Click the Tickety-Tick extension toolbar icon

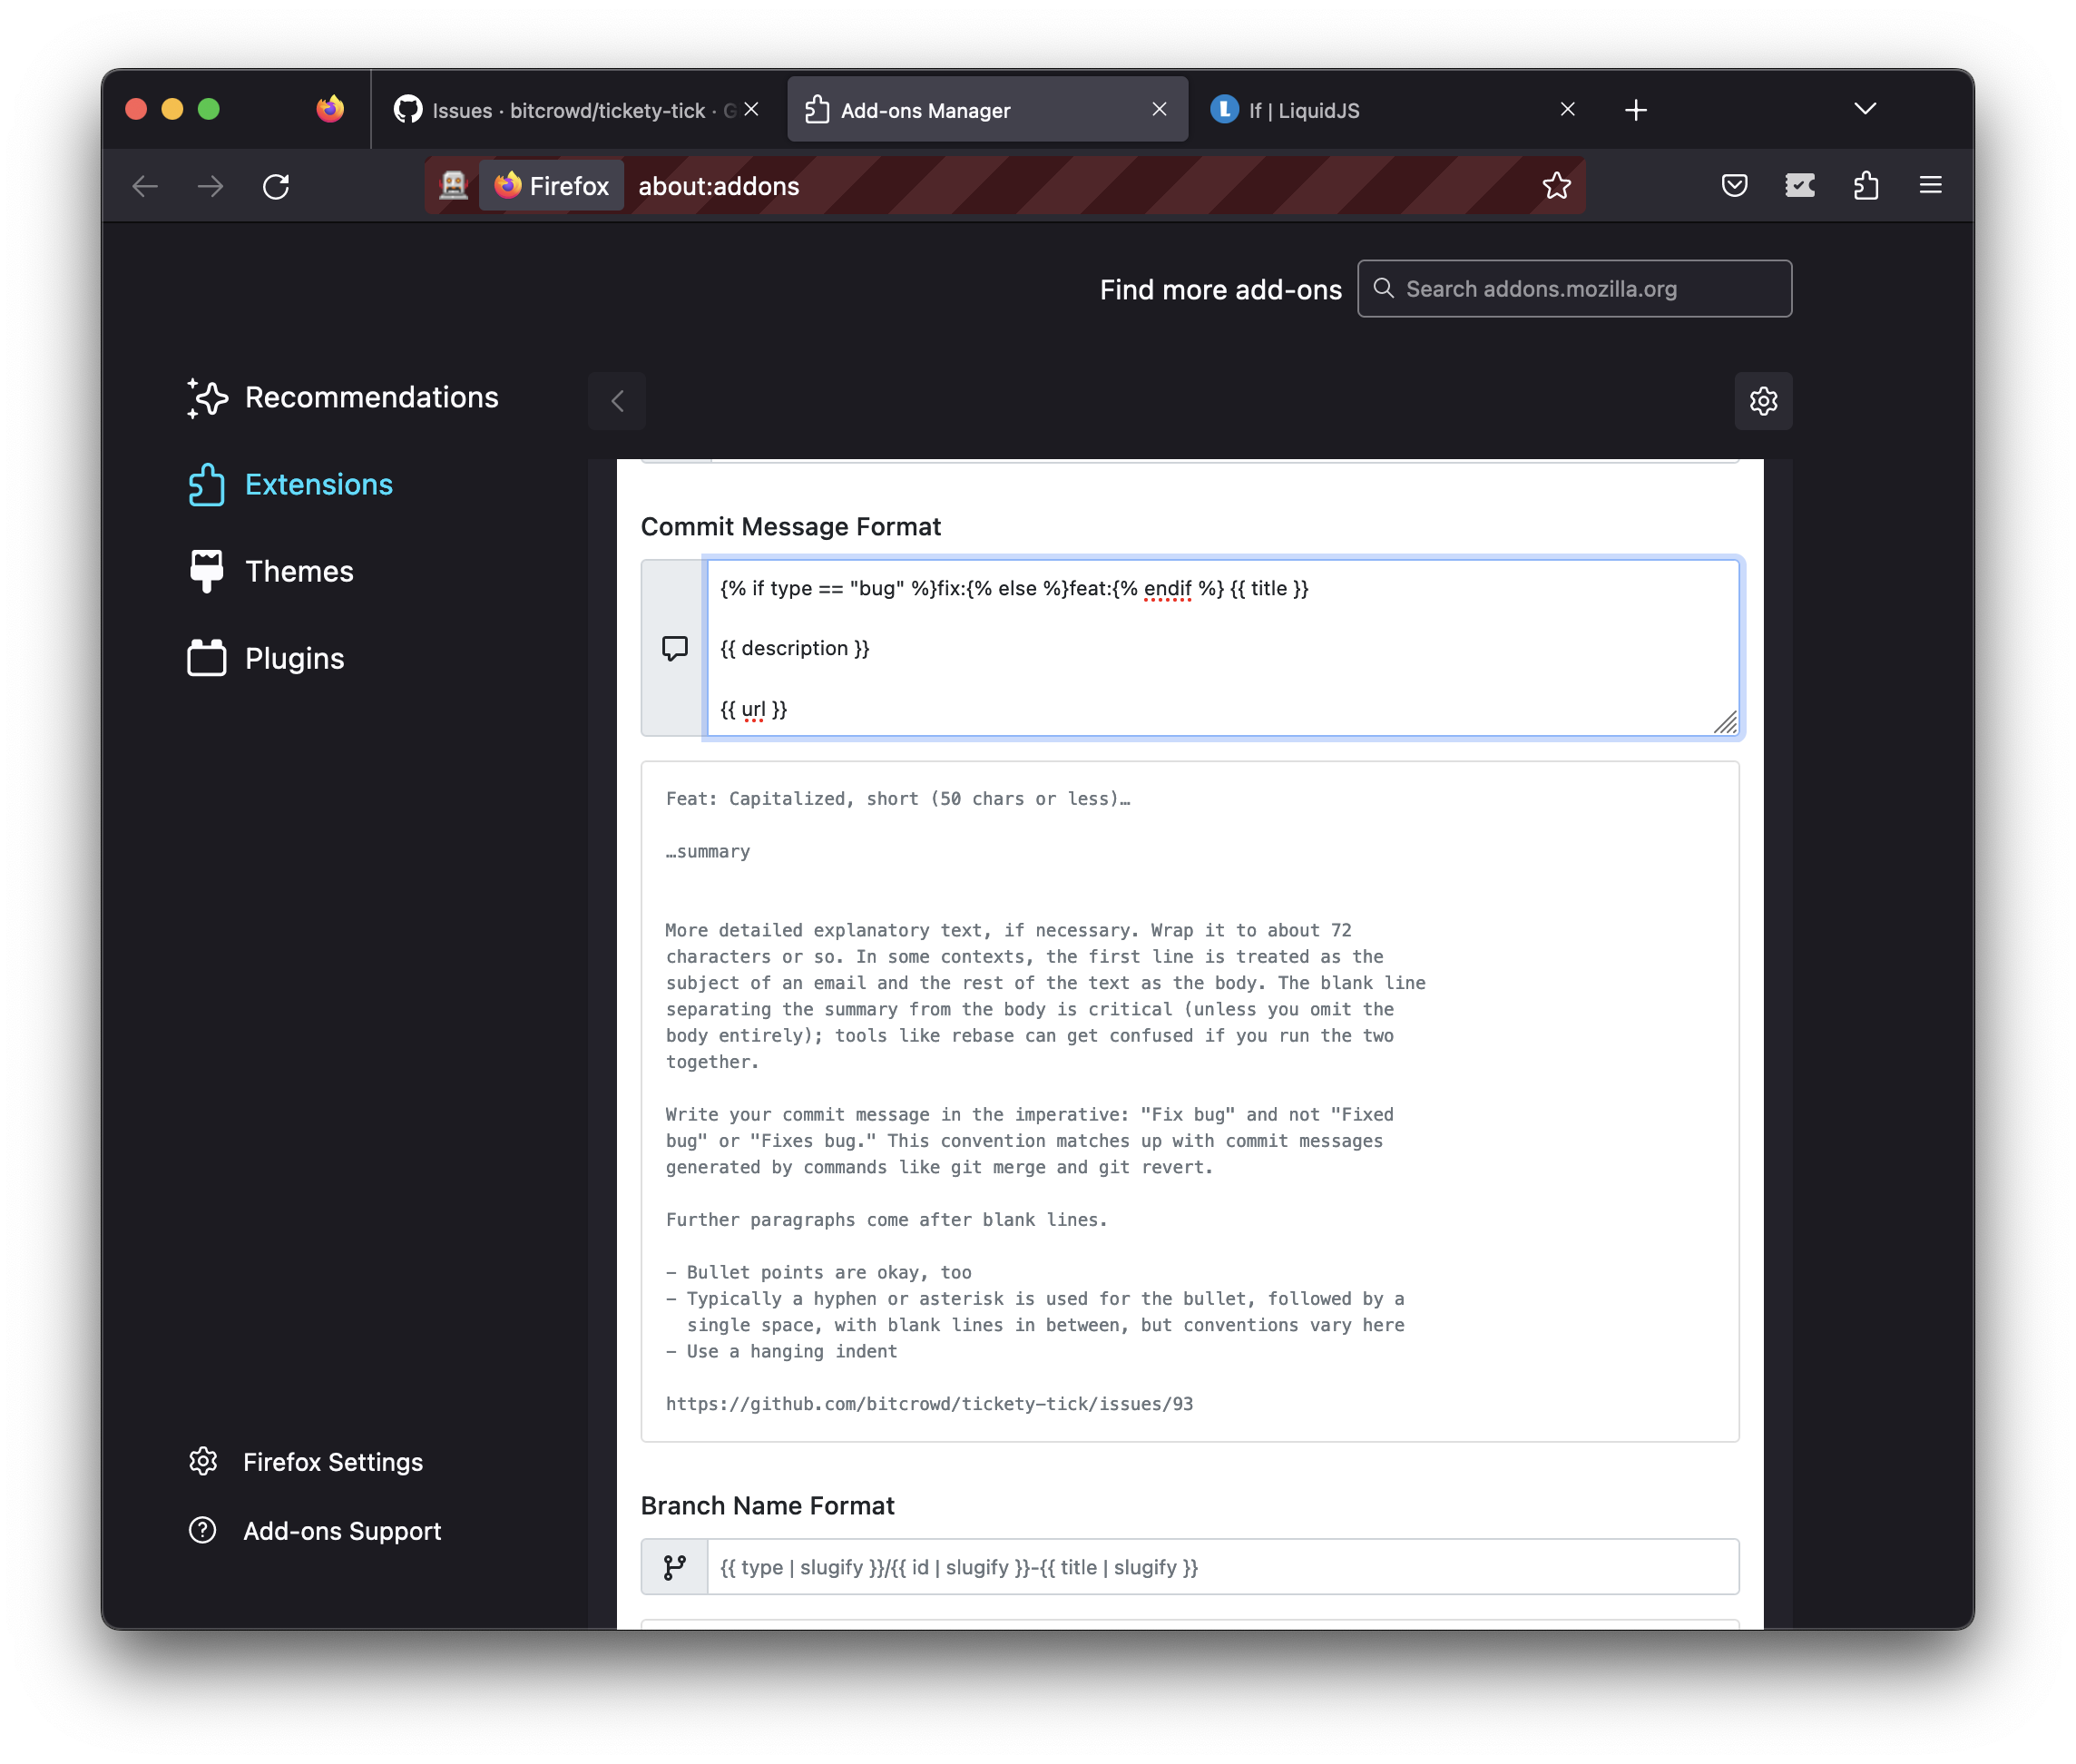(x=1799, y=185)
